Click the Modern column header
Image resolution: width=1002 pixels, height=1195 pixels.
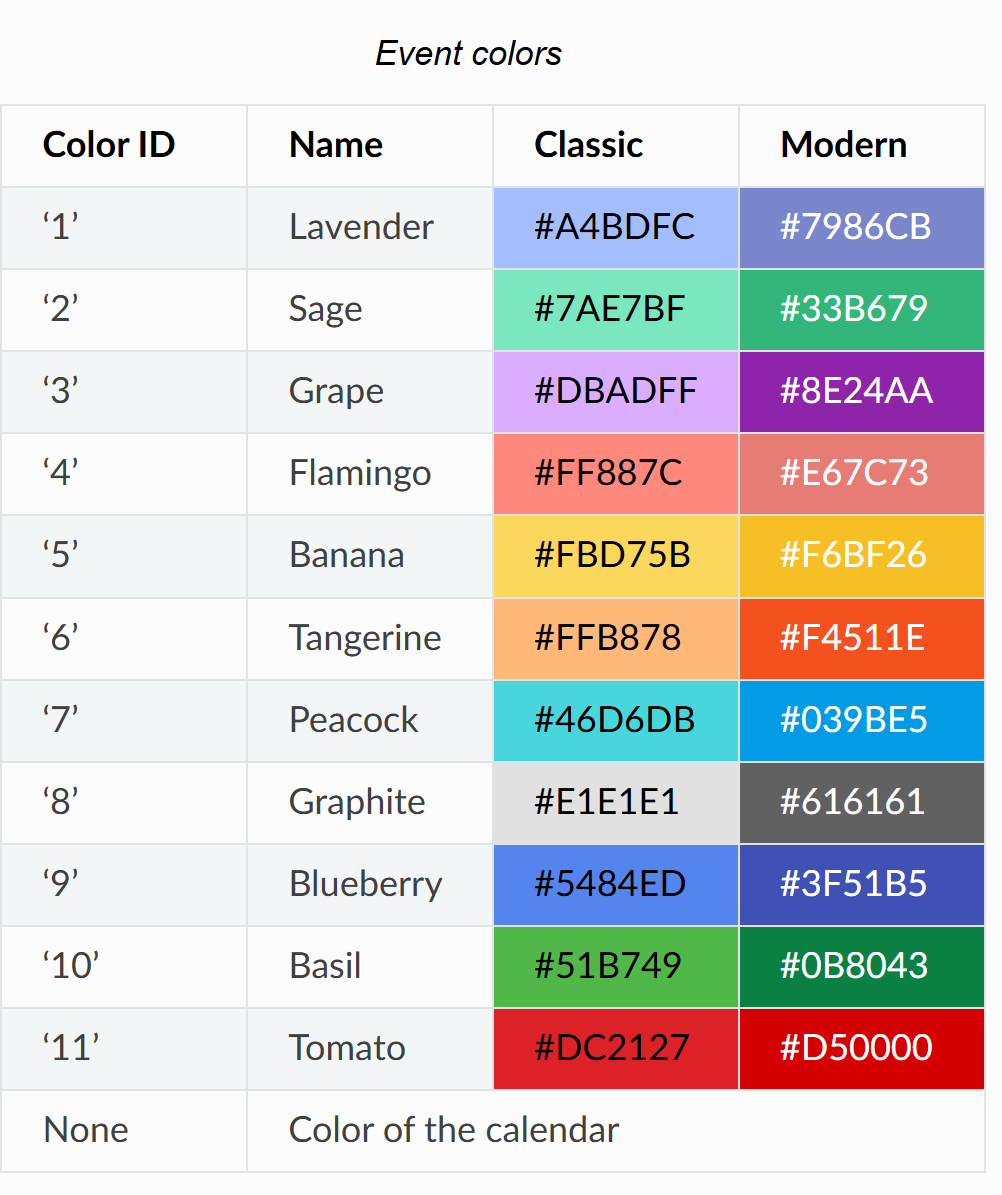pyautogui.click(x=843, y=145)
